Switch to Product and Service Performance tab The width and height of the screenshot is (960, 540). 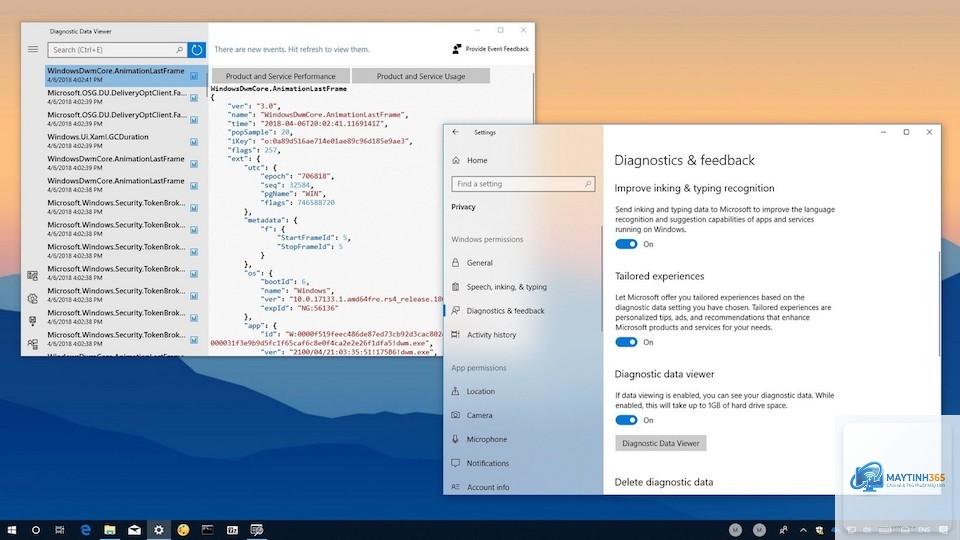coord(280,76)
